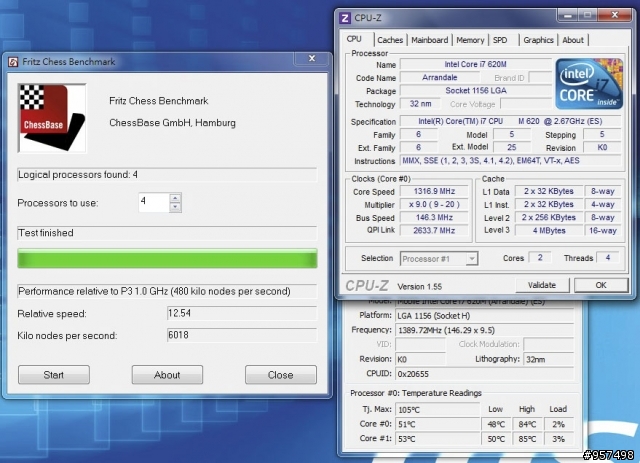640x463 pixels.
Task: Click OK in the CPU-Z window
Action: [601, 285]
